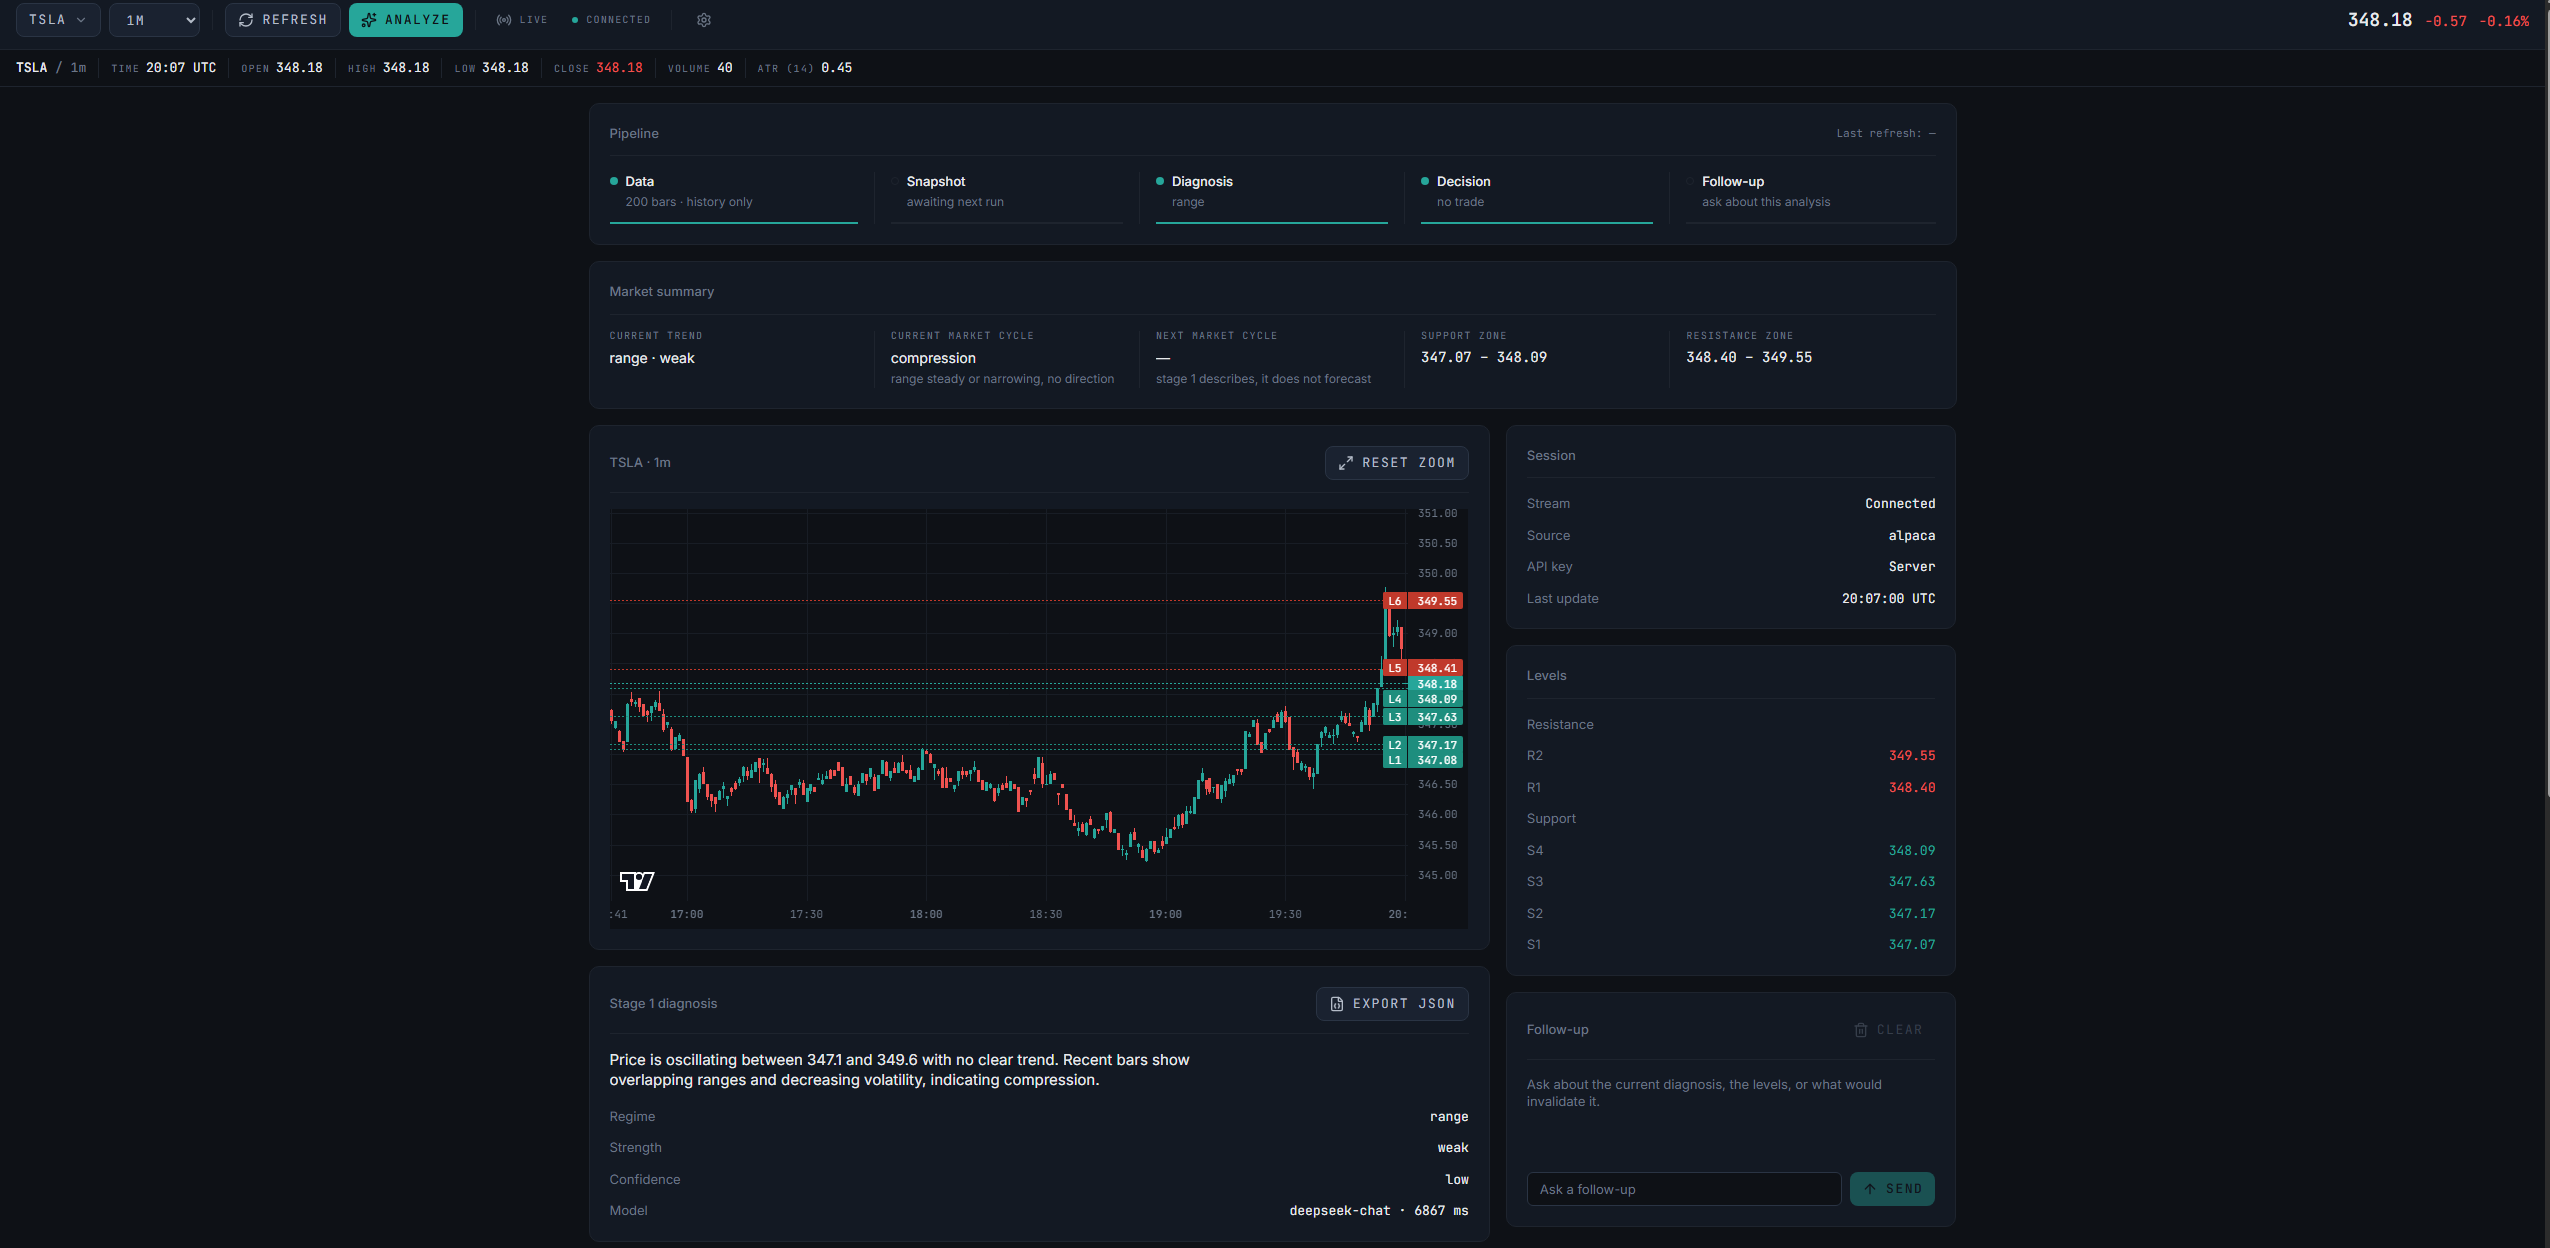
Task: Click the Ask a follow-up input field
Action: tap(1684, 1189)
